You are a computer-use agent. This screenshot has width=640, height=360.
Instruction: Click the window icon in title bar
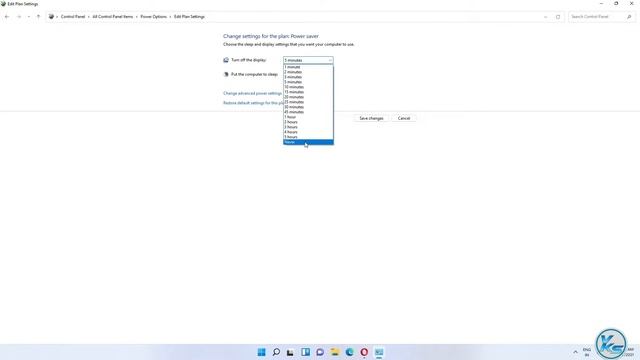pyautogui.click(x=3, y=4)
